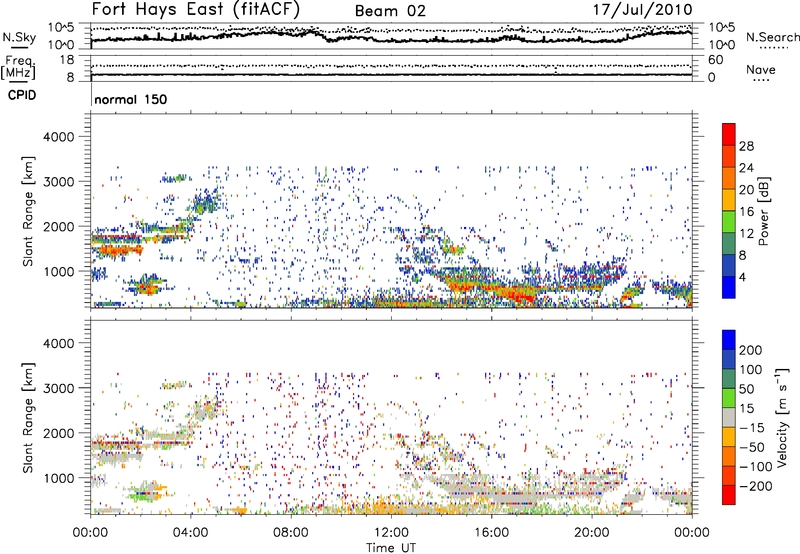The height and width of the screenshot is (554, 800).
Task: Click the '12' tick on Power colorbar
Action: pyautogui.click(x=746, y=234)
